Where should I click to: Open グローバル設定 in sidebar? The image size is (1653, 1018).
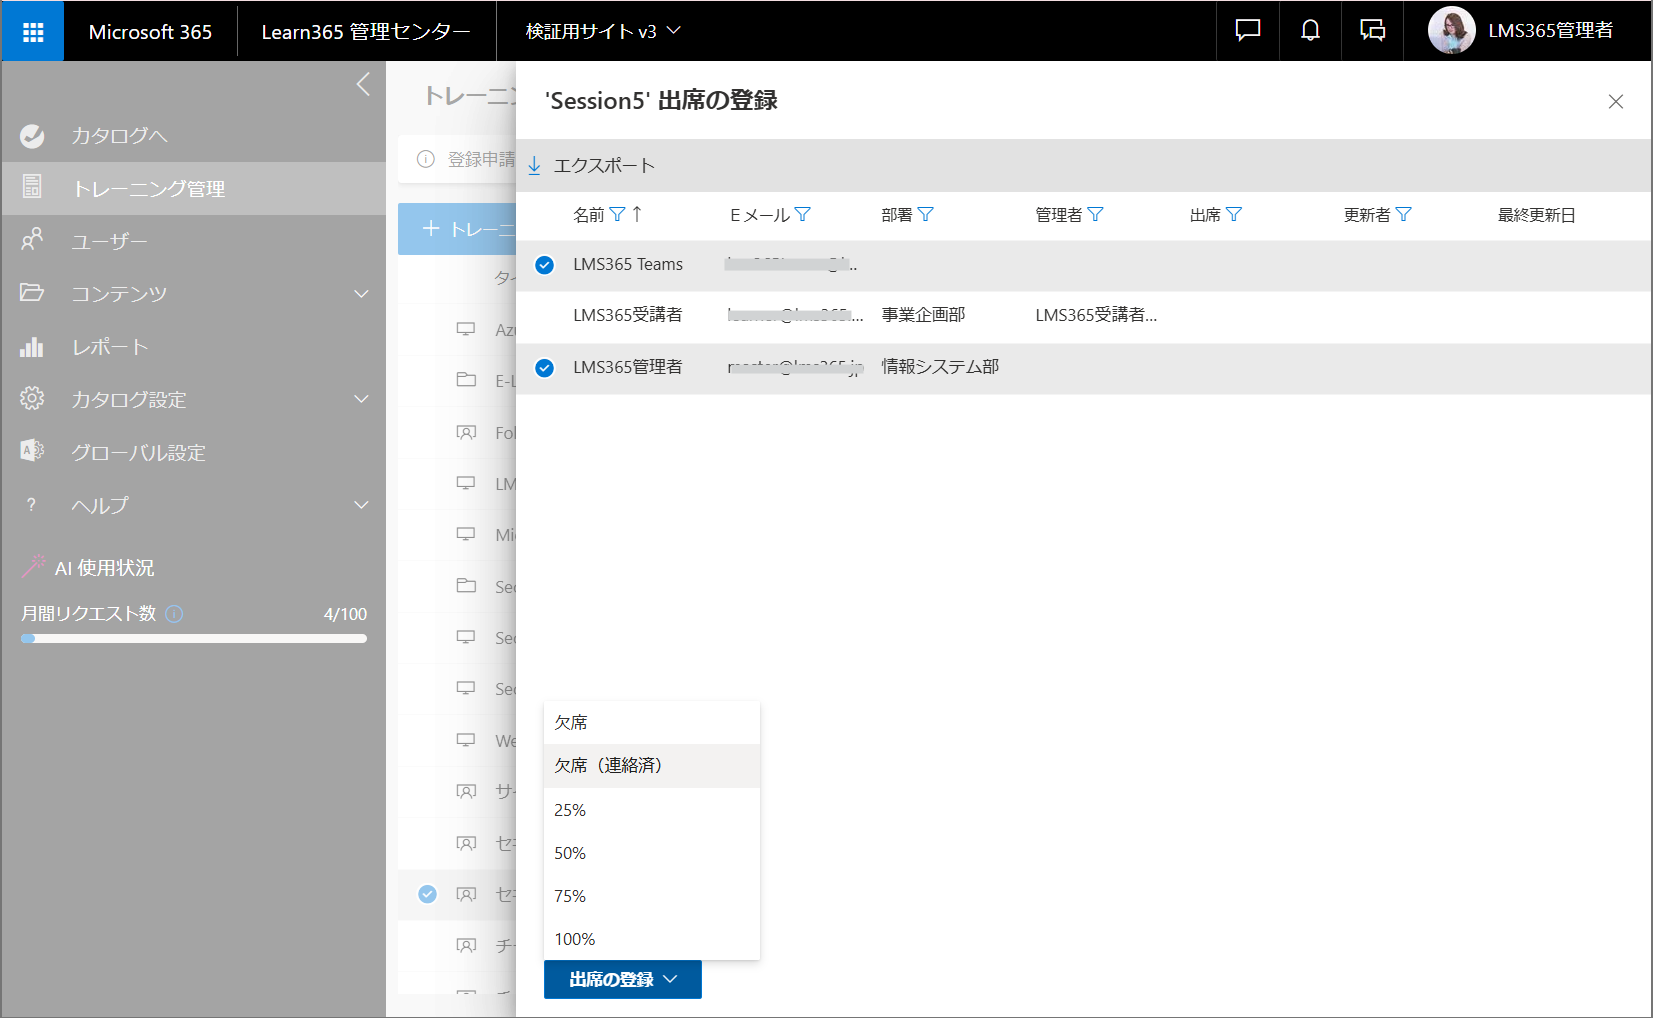tap(193, 452)
